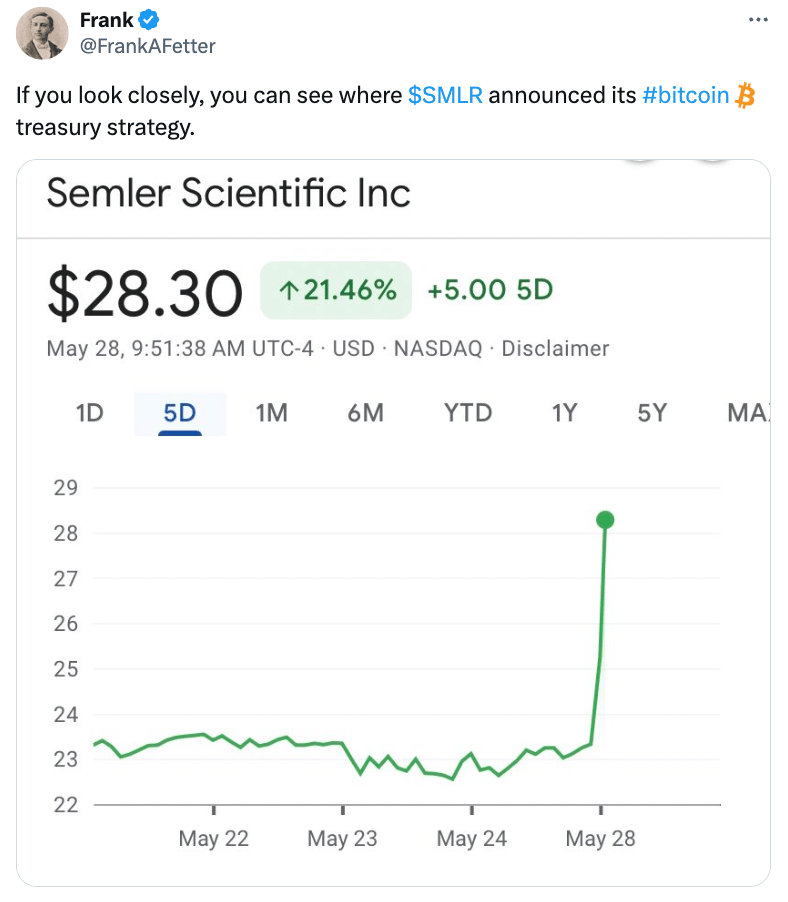Click the green endpoint dot on chart
The image size is (788, 902).
tap(604, 520)
